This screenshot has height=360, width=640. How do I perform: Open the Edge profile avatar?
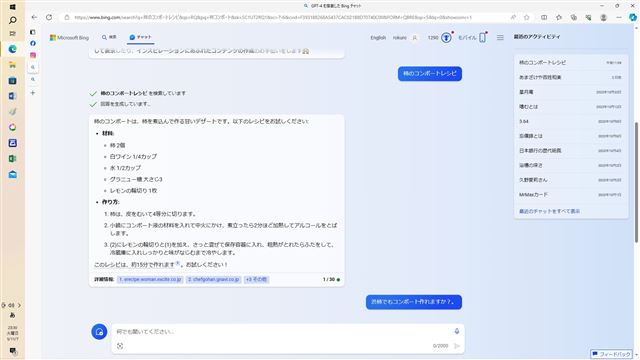(603, 17)
